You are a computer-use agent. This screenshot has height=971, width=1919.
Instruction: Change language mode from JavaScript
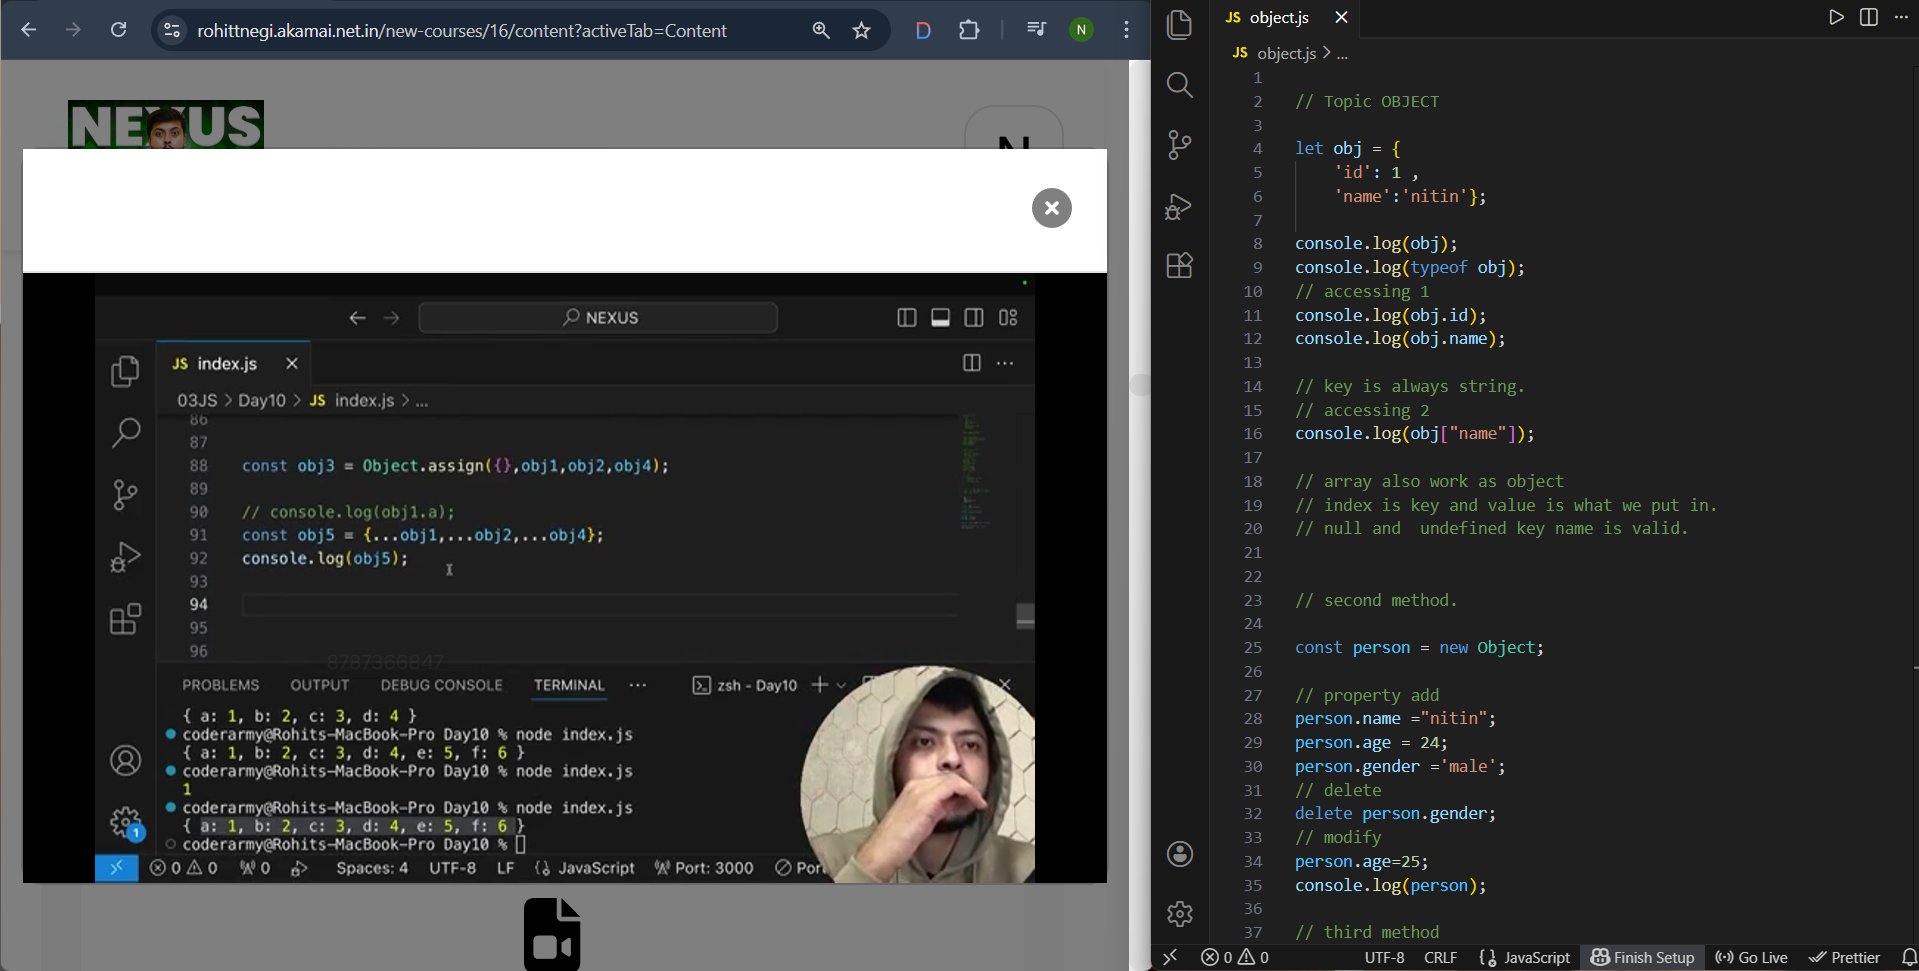coord(1524,957)
